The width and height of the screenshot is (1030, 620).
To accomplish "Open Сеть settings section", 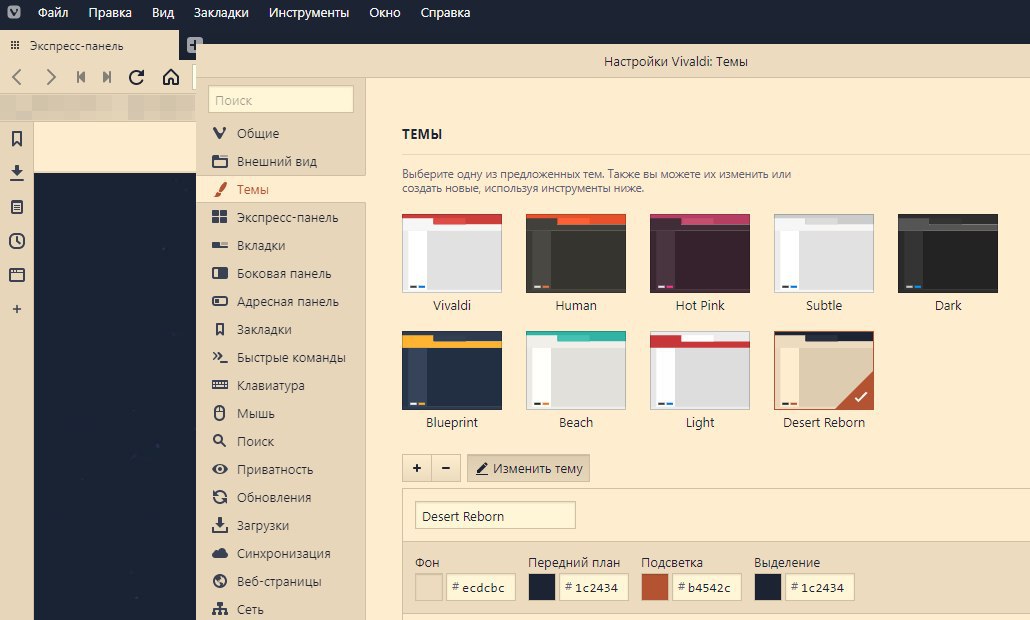I will [281, 609].
